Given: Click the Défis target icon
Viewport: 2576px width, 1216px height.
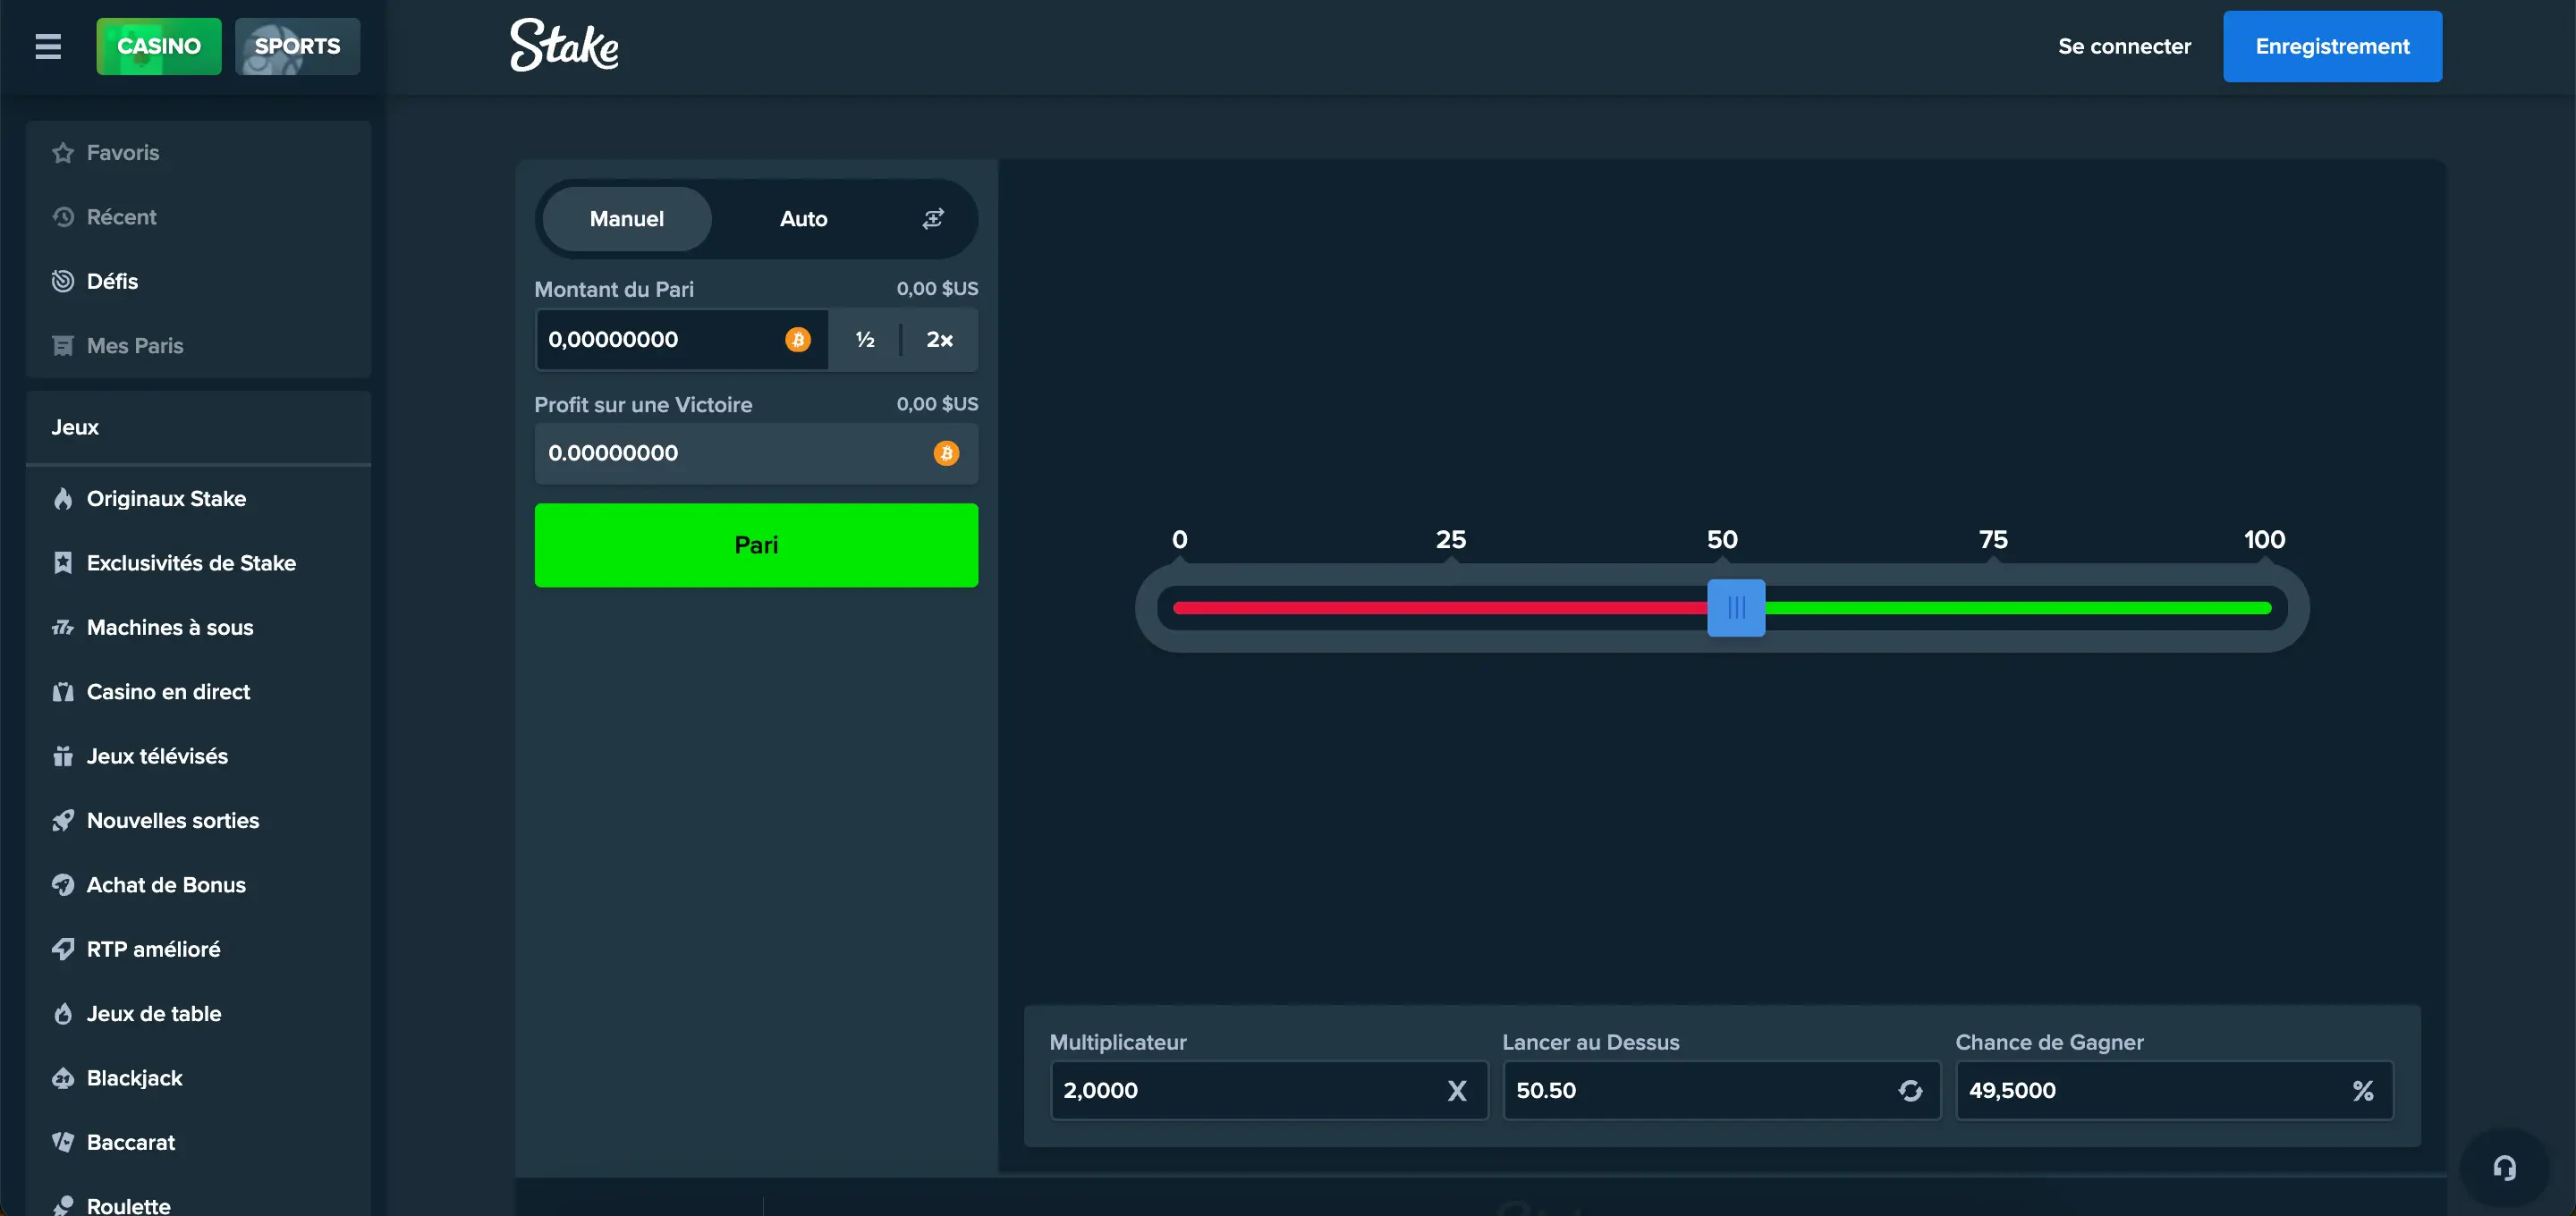Looking at the screenshot, I should (63, 281).
